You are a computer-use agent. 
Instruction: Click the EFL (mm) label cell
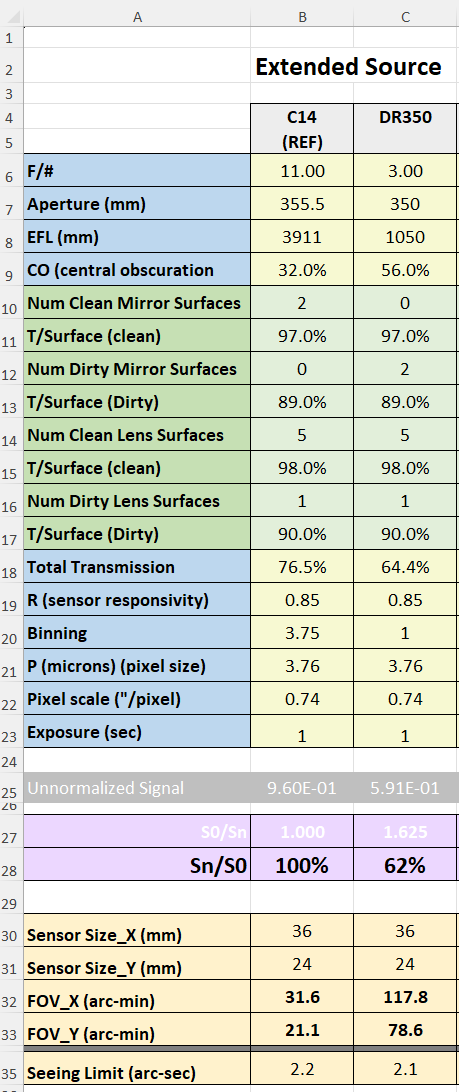point(137,237)
